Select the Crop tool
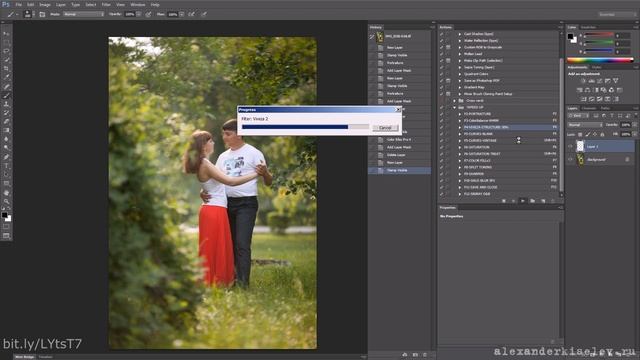 click(6, 69)
